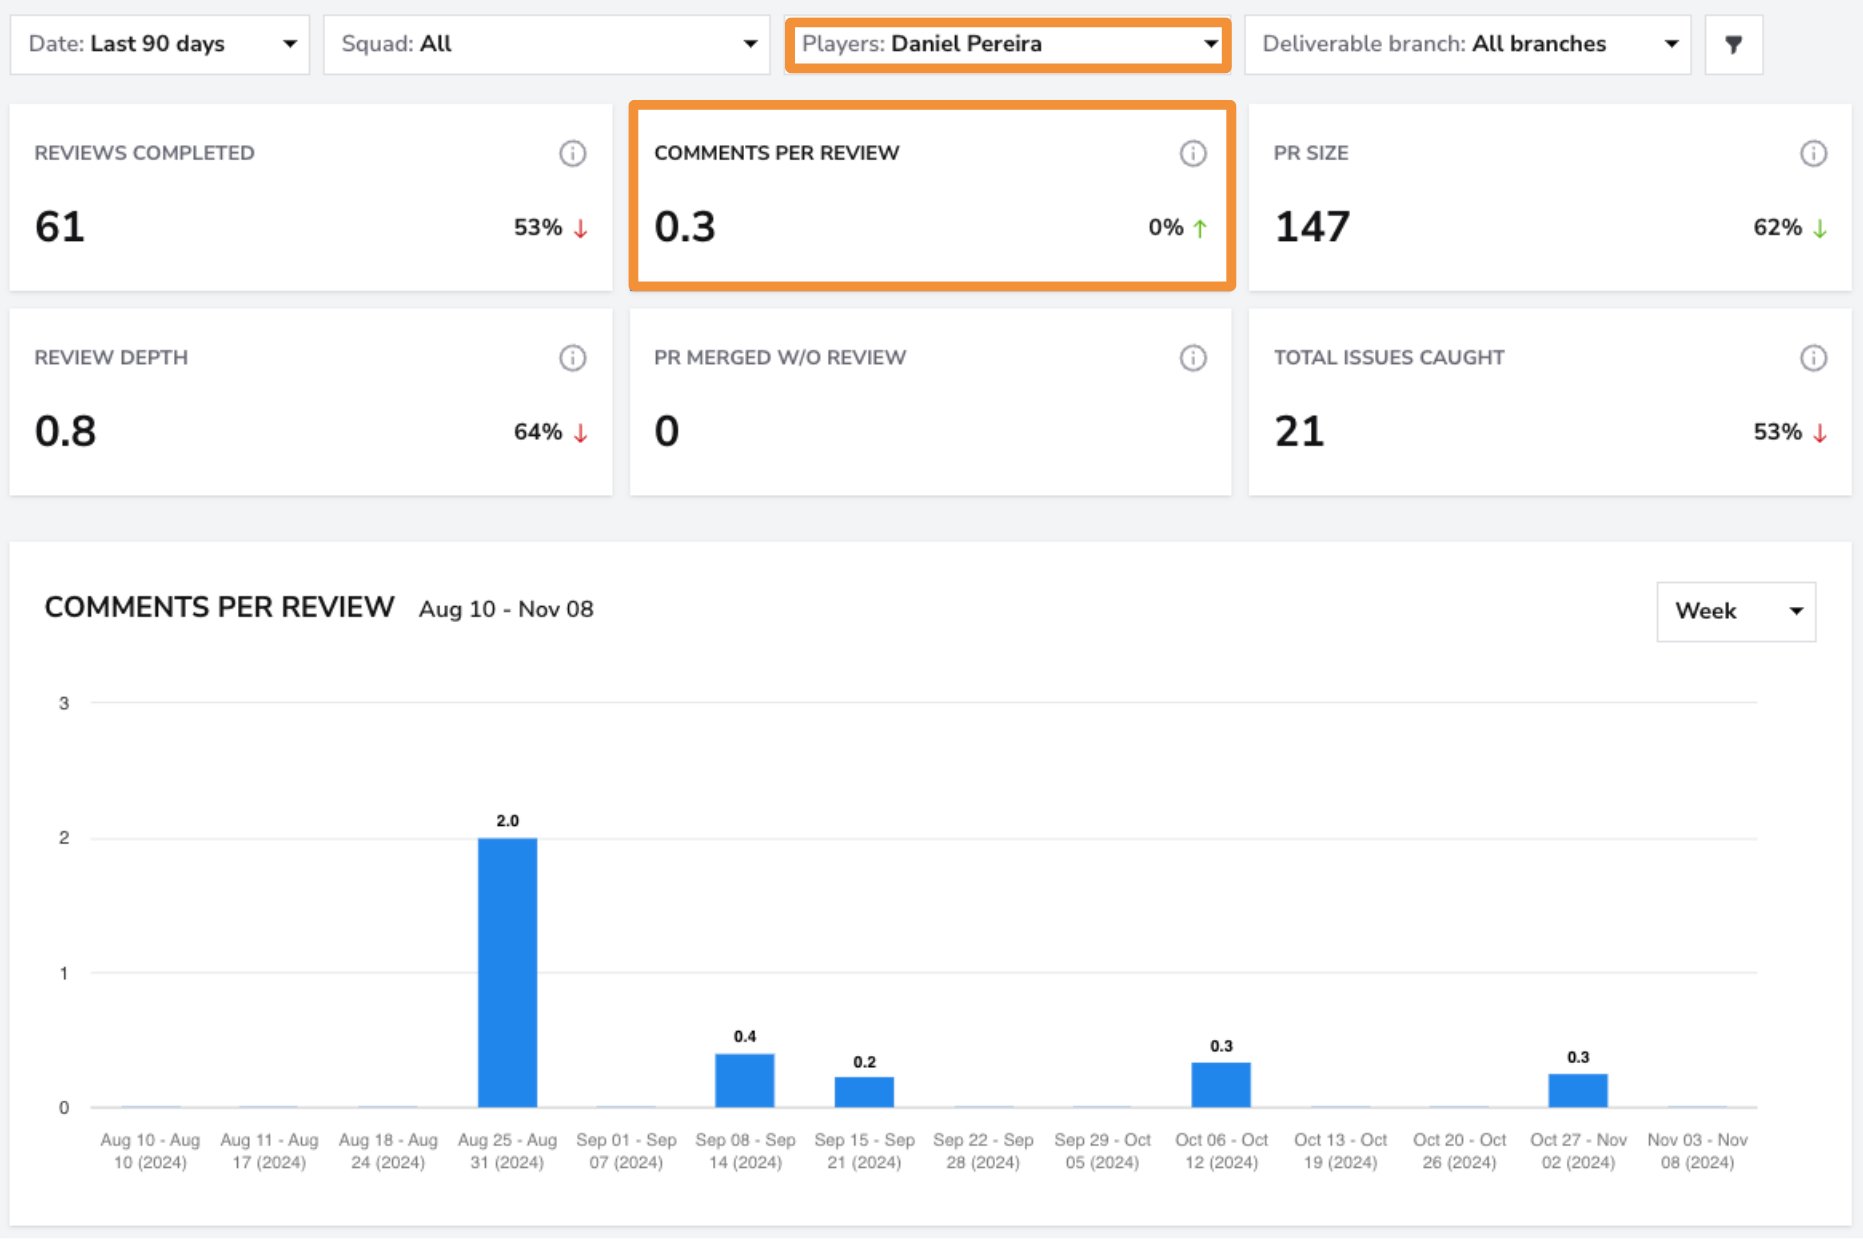Click Review Depth info icon
The height and width of the screenshot is (1239, 1863).
click(572, 358)
